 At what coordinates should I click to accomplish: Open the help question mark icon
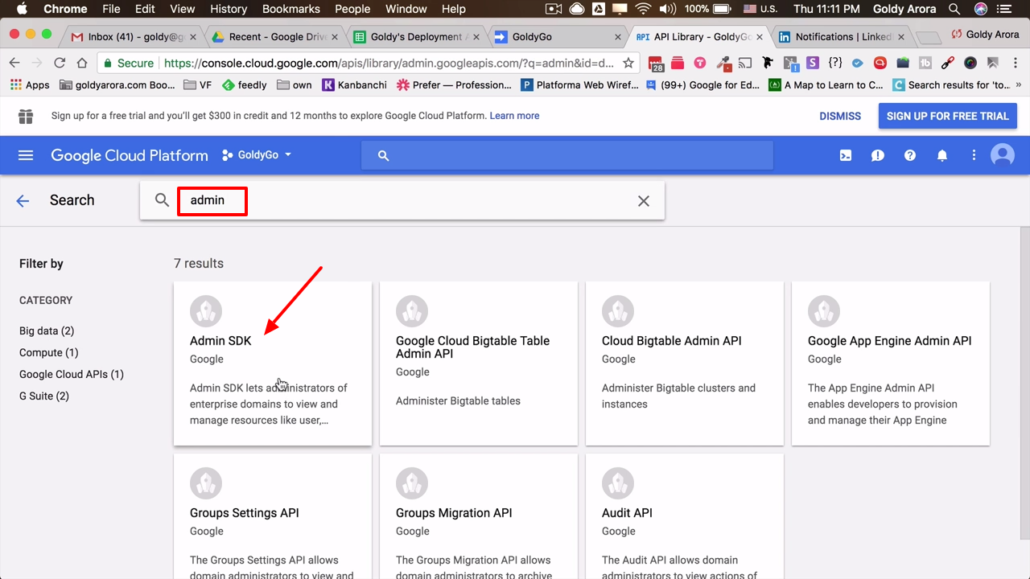point(910,155)
